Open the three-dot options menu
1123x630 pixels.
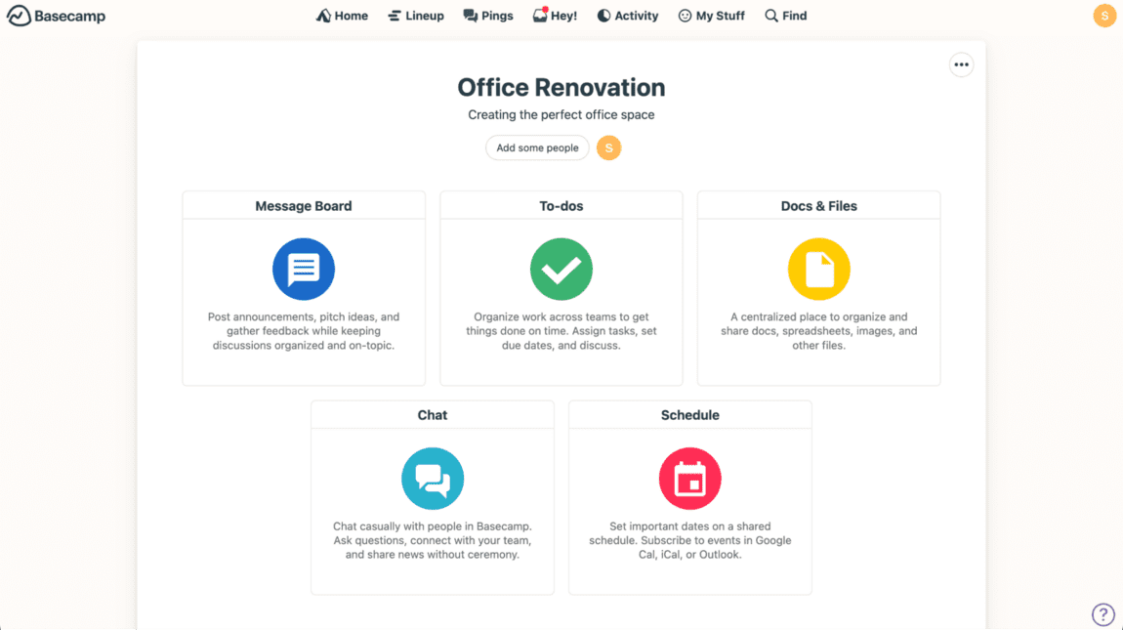click(961, 64)
